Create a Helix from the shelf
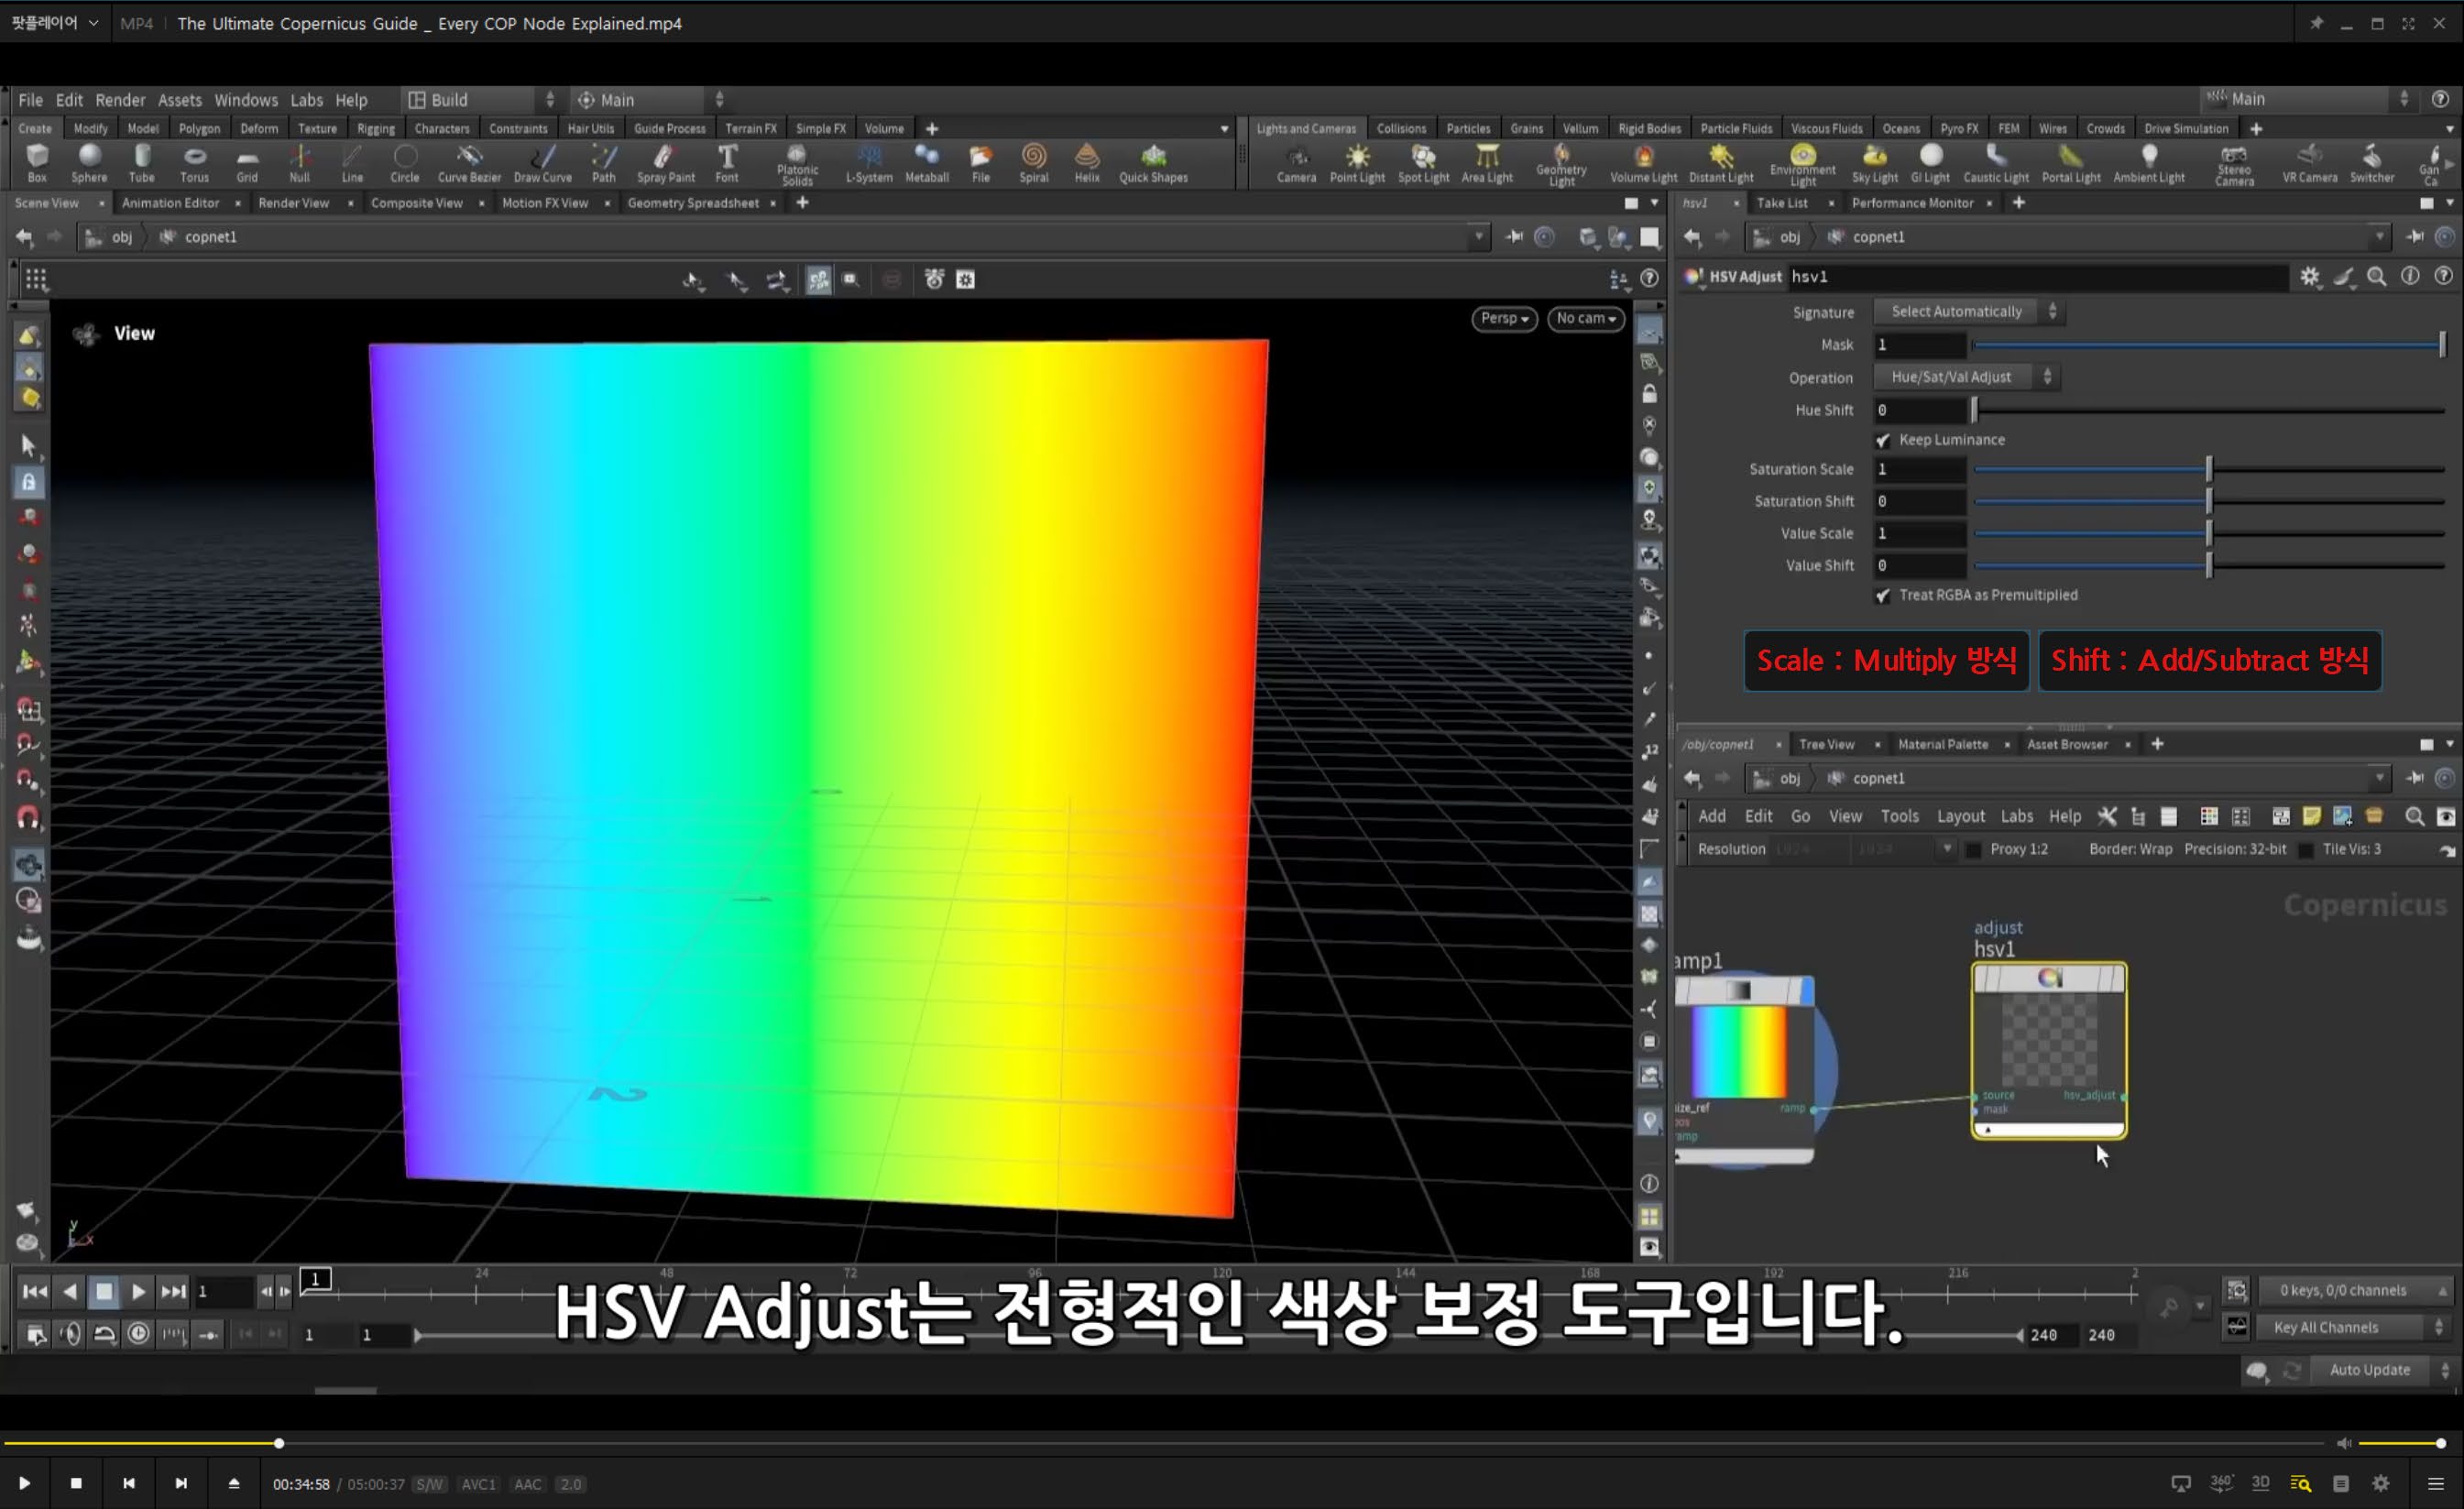Viewport: 2464px width, 1509px height. (x=1087, y=163)
